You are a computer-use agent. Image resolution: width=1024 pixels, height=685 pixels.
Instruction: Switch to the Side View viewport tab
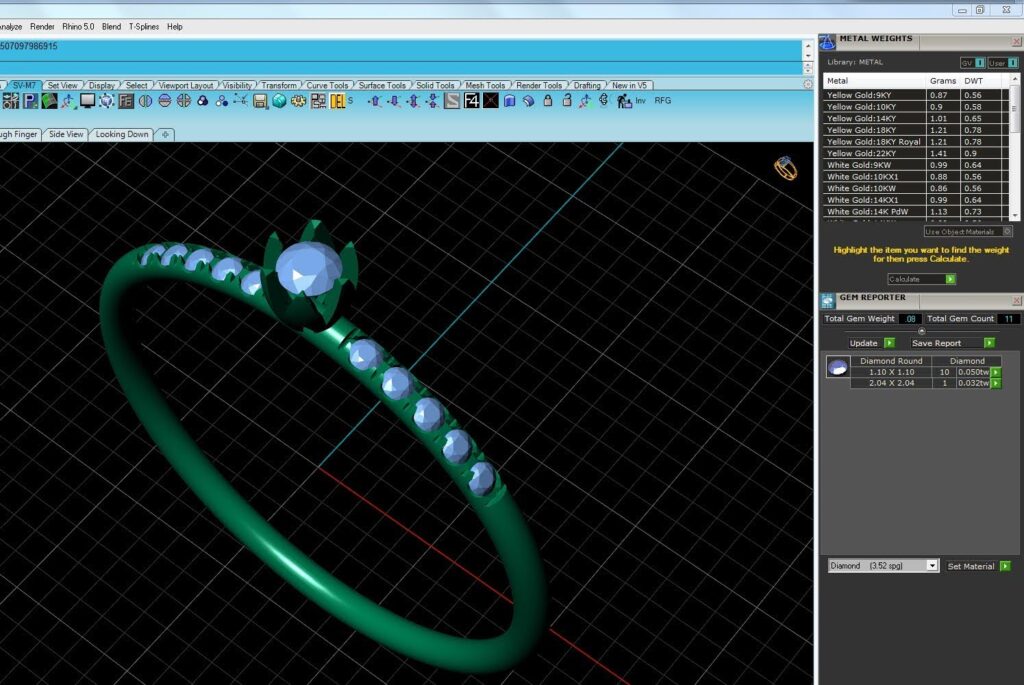click(66, 135)
